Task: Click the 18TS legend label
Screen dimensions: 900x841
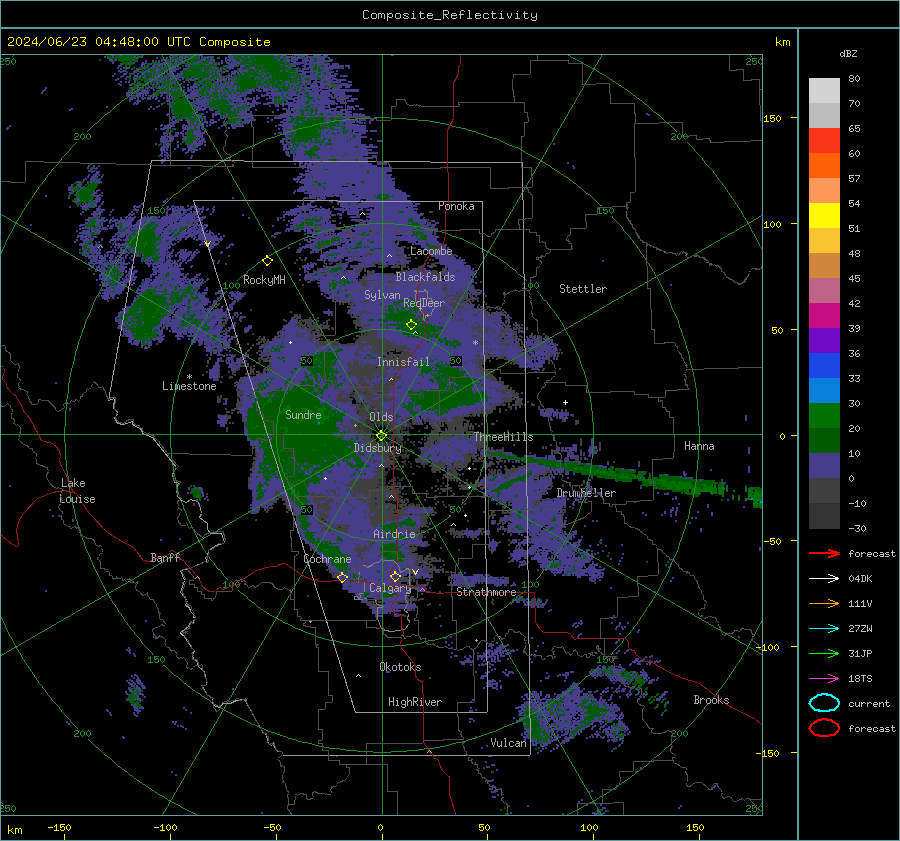Action: point(860,679)
